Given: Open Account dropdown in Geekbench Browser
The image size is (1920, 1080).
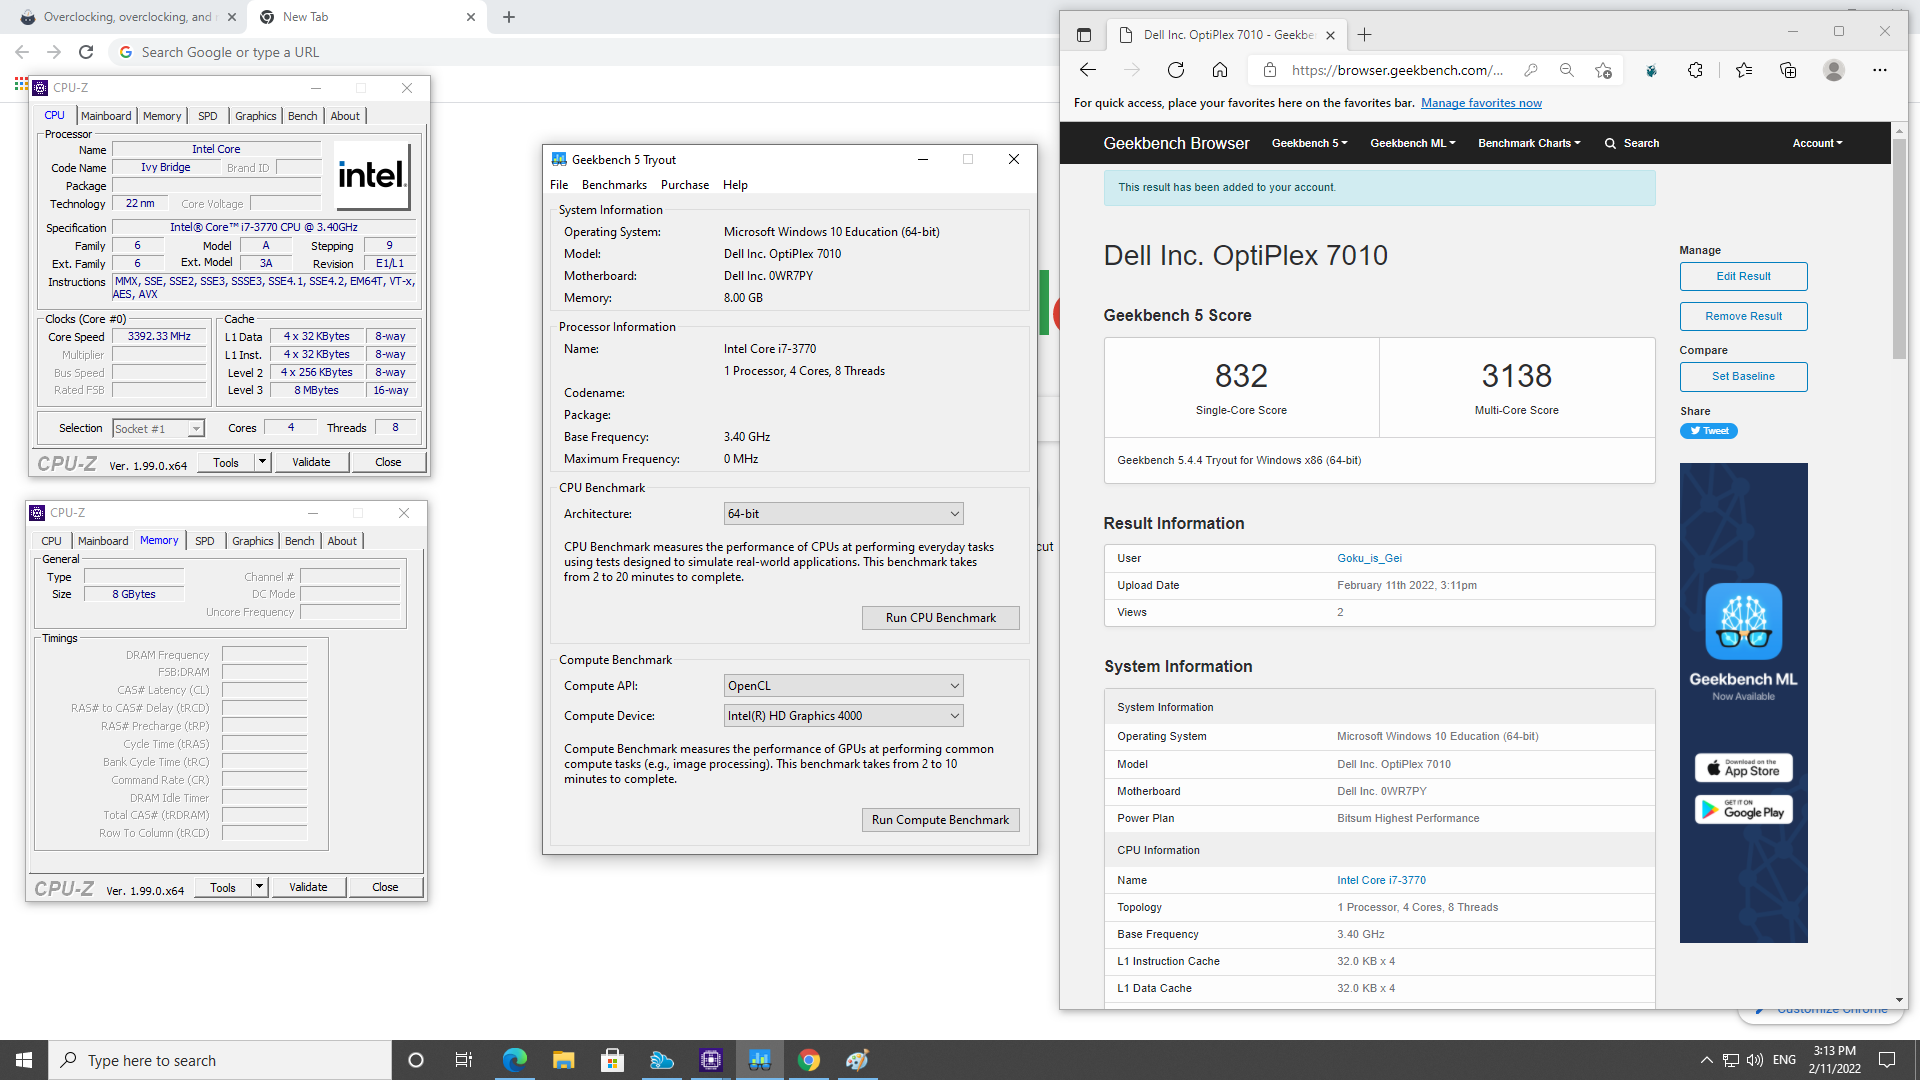Looking at the screenshot, I should [1817, 143].
